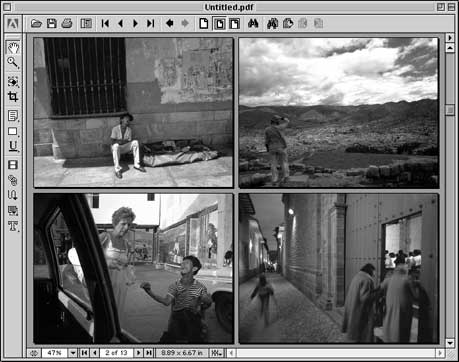Select the Hand tool
The height and width of the screenshot is (362, 459).
pos(13,48)
